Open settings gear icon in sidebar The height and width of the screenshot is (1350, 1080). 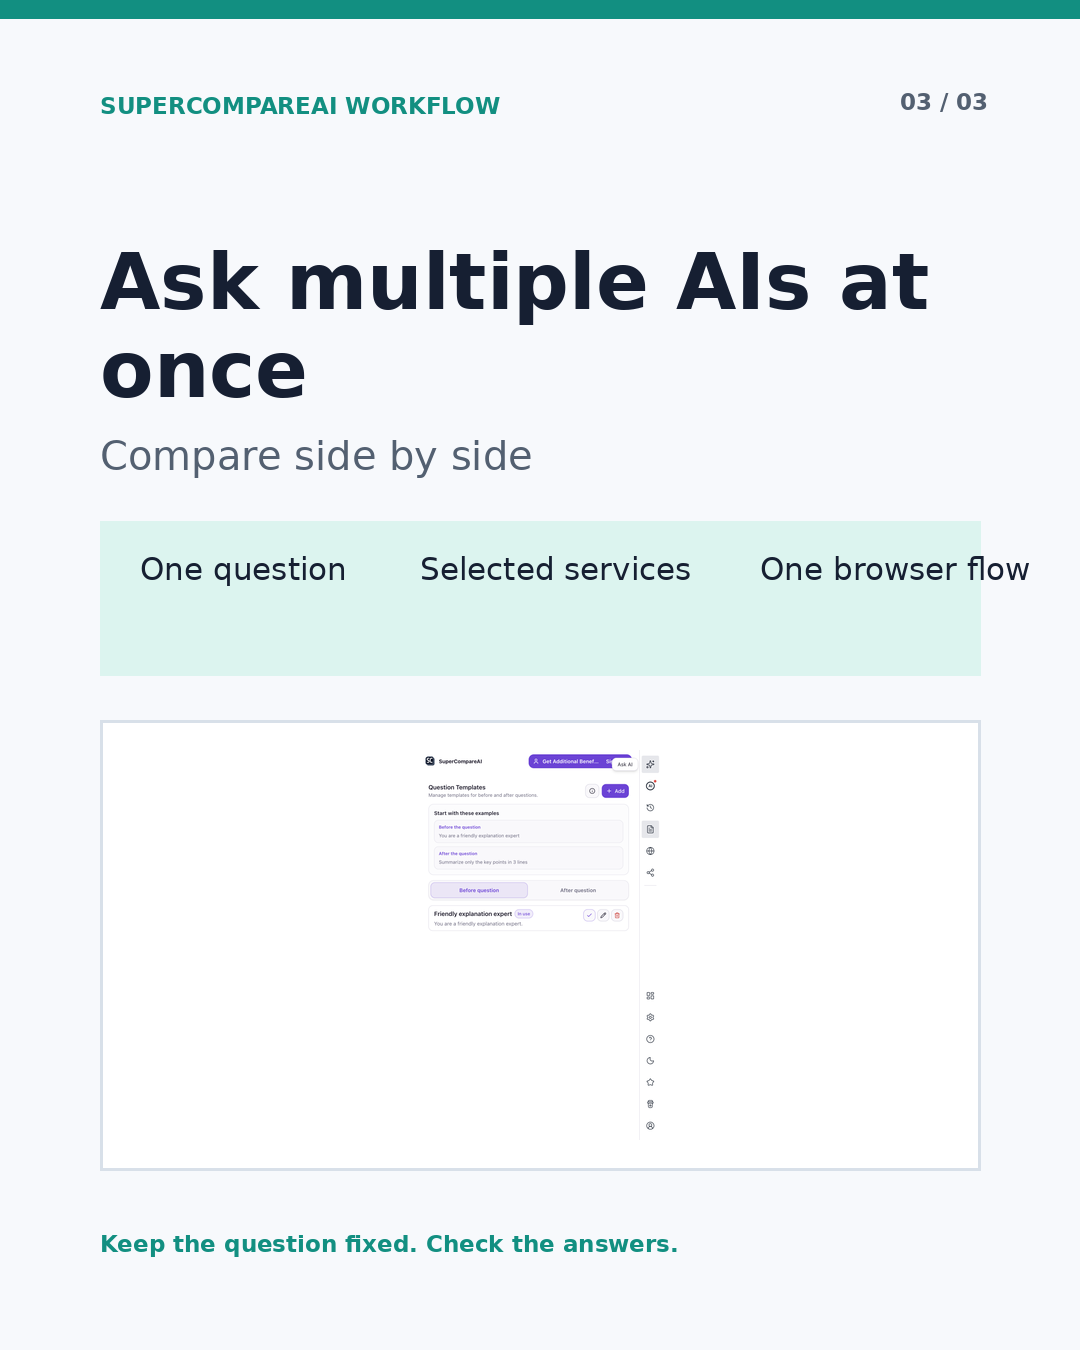point(650,1018)
